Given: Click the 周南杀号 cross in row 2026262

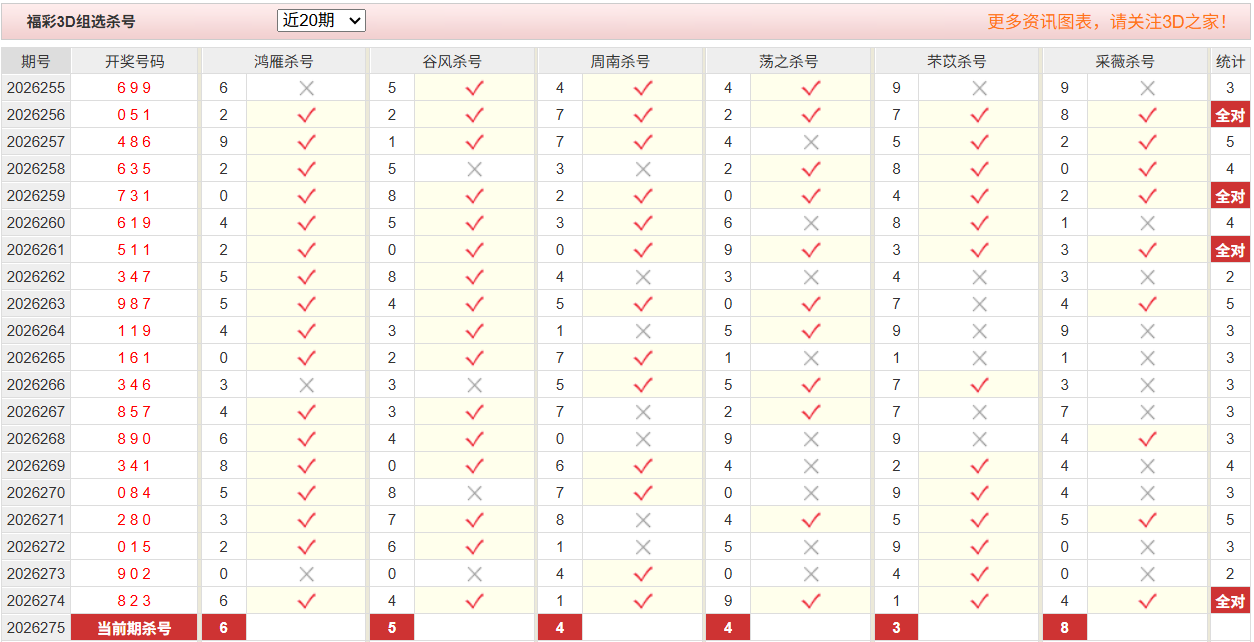Looking at the screenshot, I should 643,277.
